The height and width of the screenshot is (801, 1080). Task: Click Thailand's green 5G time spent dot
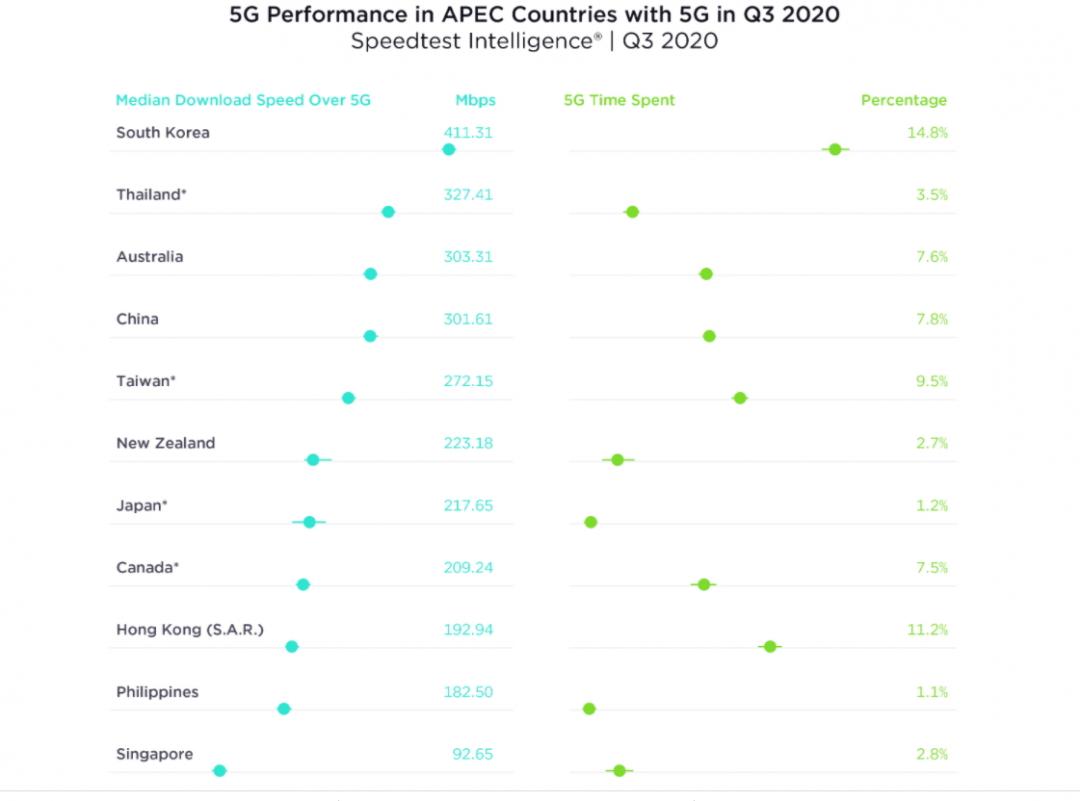point(632,212)
